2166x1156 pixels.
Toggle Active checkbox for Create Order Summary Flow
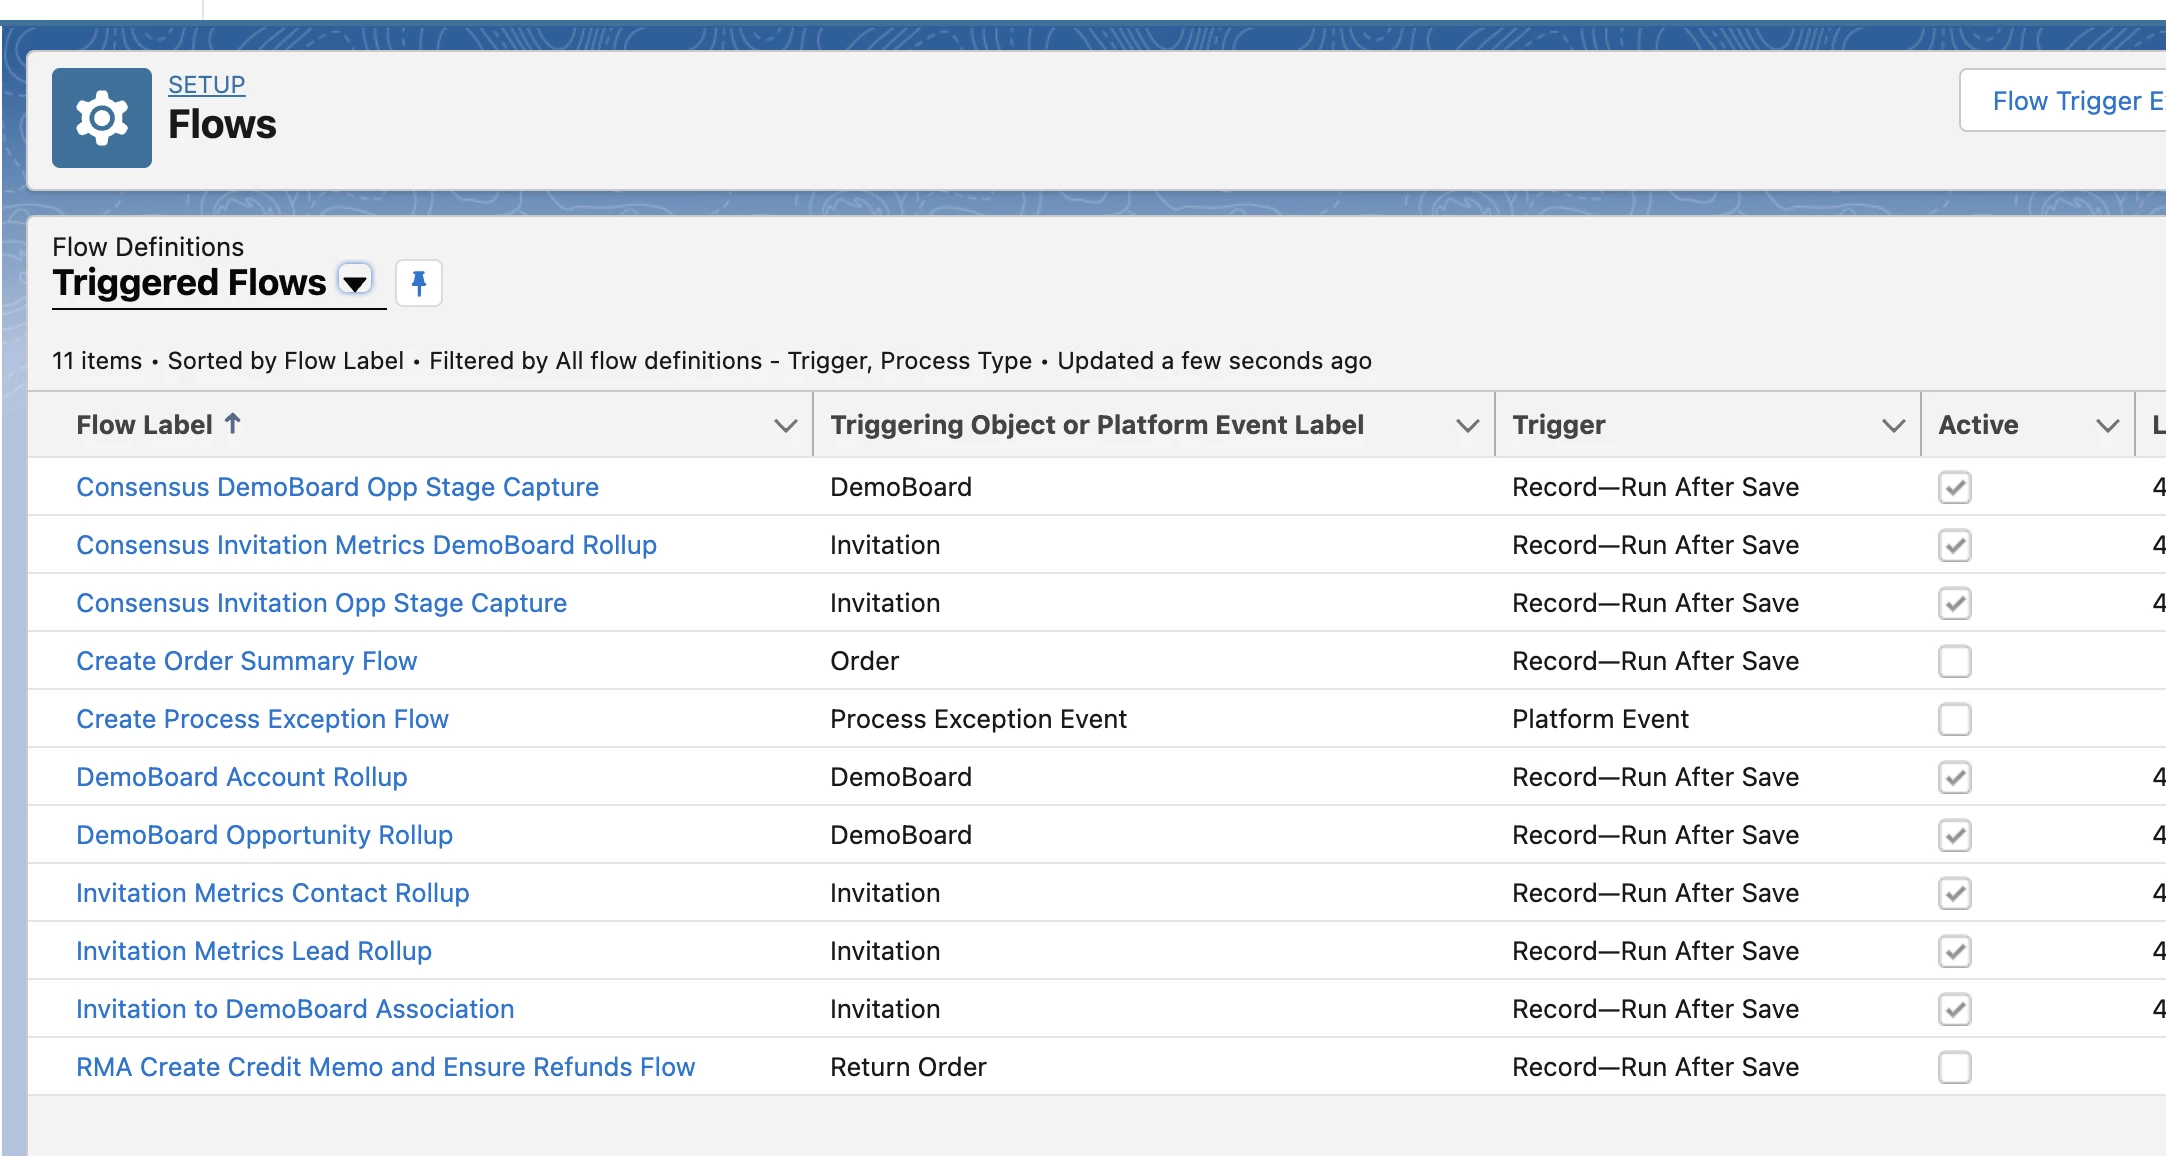1954,661
